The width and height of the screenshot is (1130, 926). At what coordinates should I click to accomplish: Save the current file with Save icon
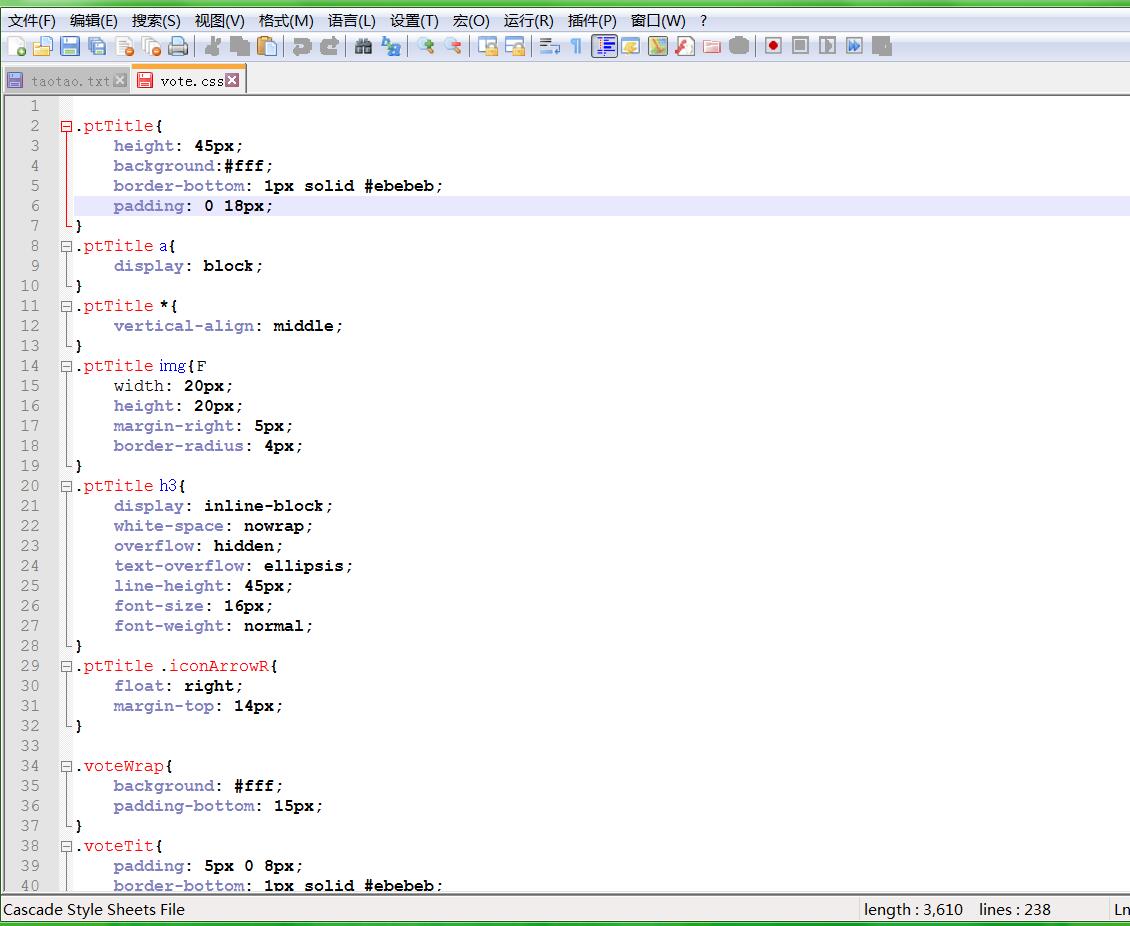pyautogui.click(x=70, y=46)
